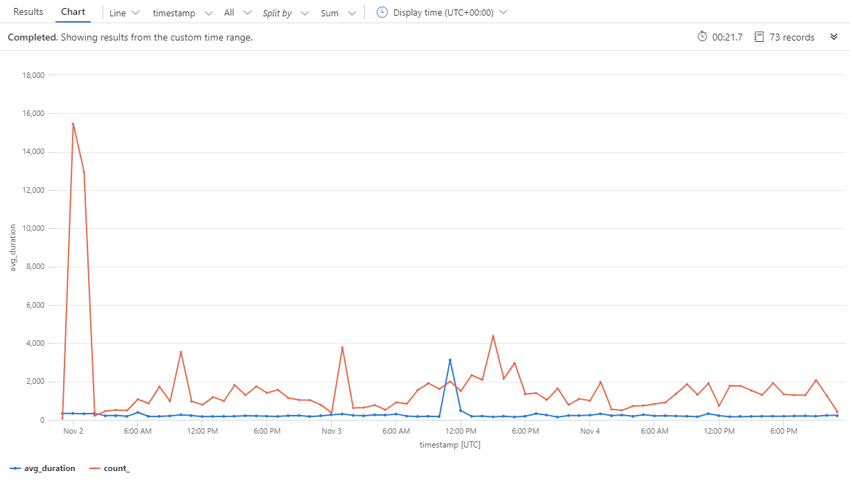Screen dimensions: 850x483
Task: Click the blue avg_duration legend marker
Action: click(15, 468)
